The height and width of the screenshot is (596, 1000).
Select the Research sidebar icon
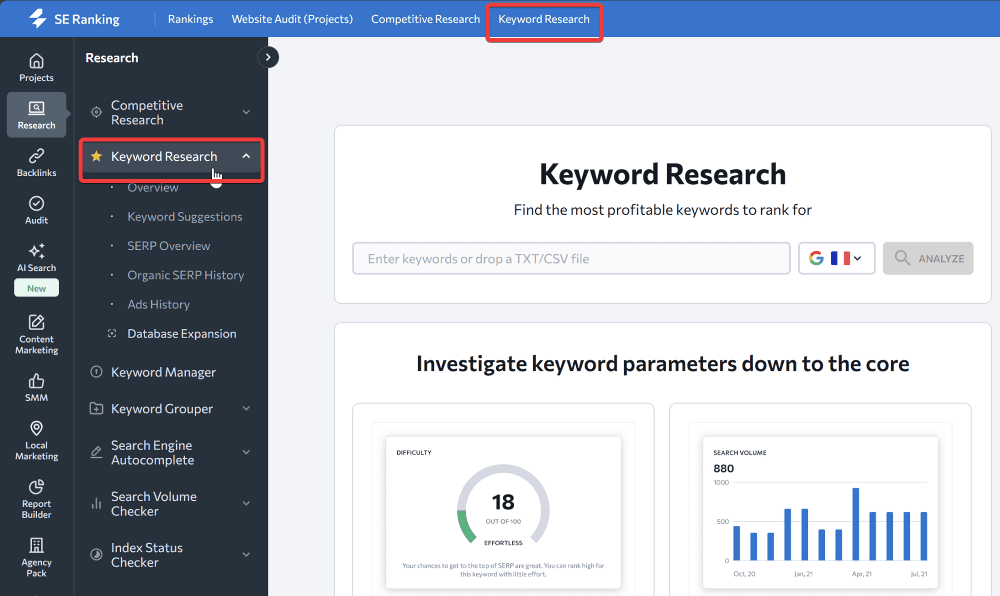[x=36, y=115]
